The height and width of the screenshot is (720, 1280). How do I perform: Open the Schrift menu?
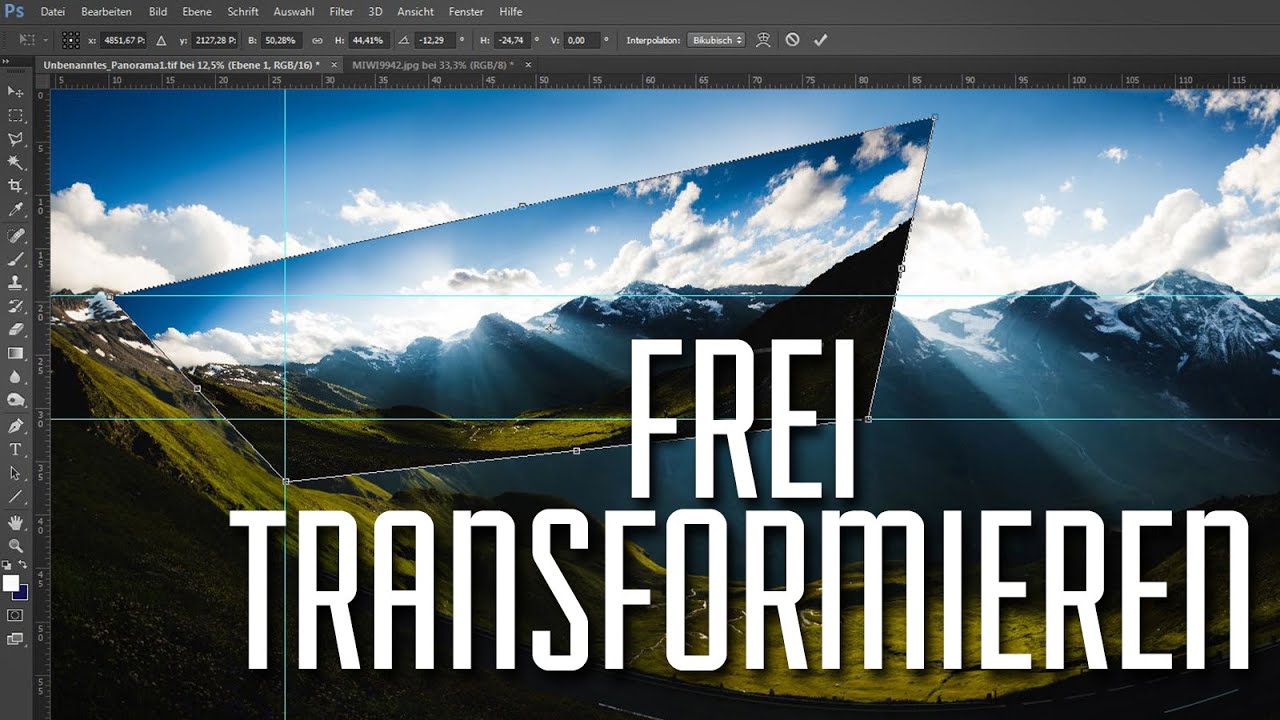tap(243, 11)
